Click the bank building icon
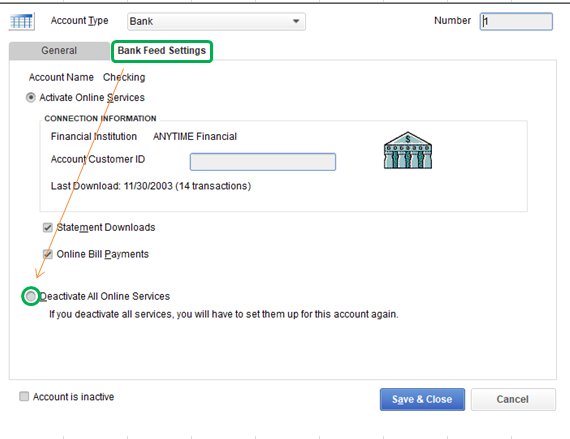The width and height of the screenshot is (570, 439). [x=408, y=150]
